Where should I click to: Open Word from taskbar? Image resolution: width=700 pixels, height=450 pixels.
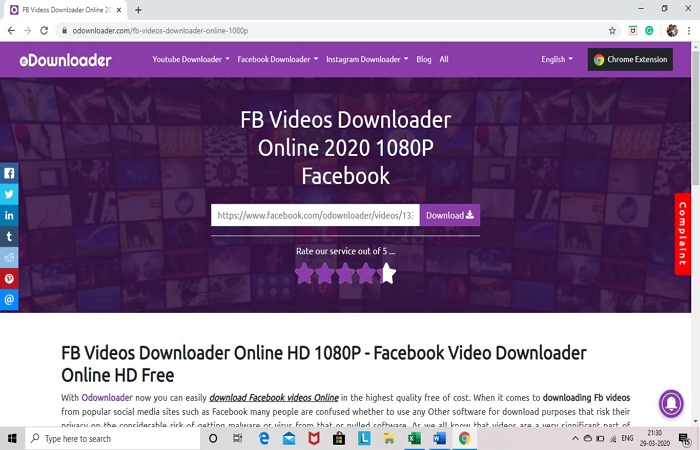pos(439,438)
